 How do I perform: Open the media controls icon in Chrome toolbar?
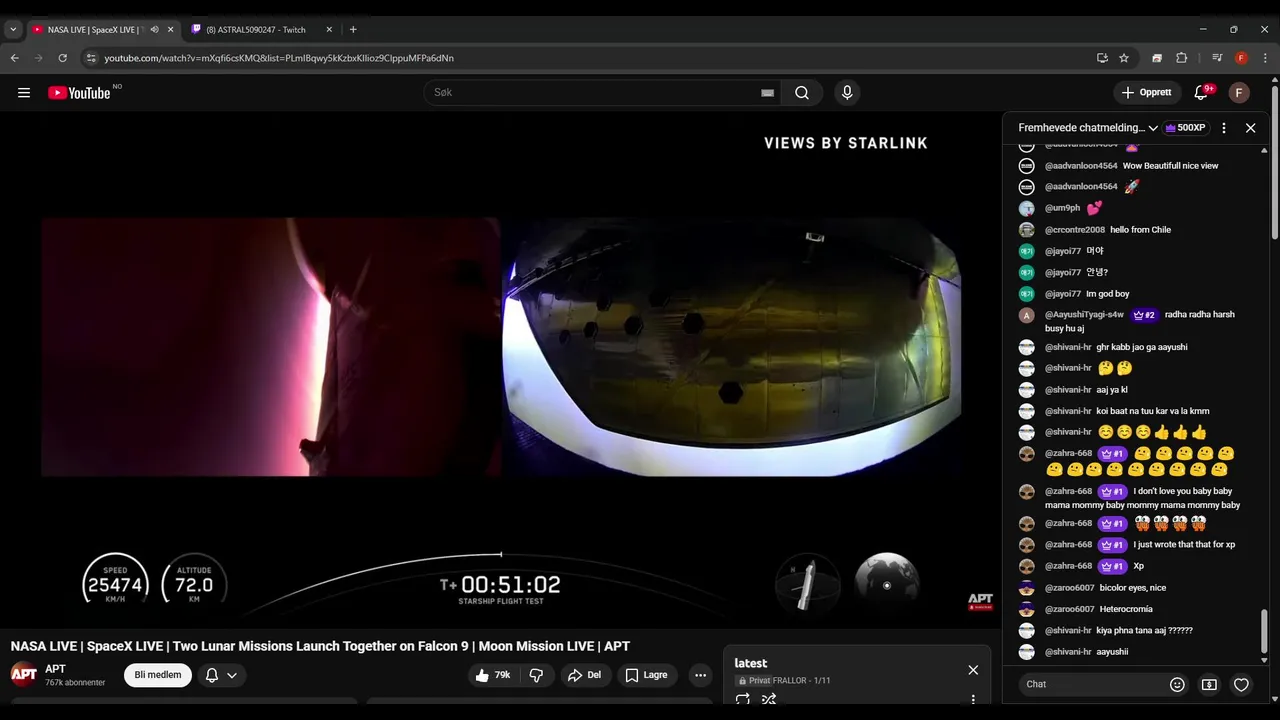(x=1217, y=58)
